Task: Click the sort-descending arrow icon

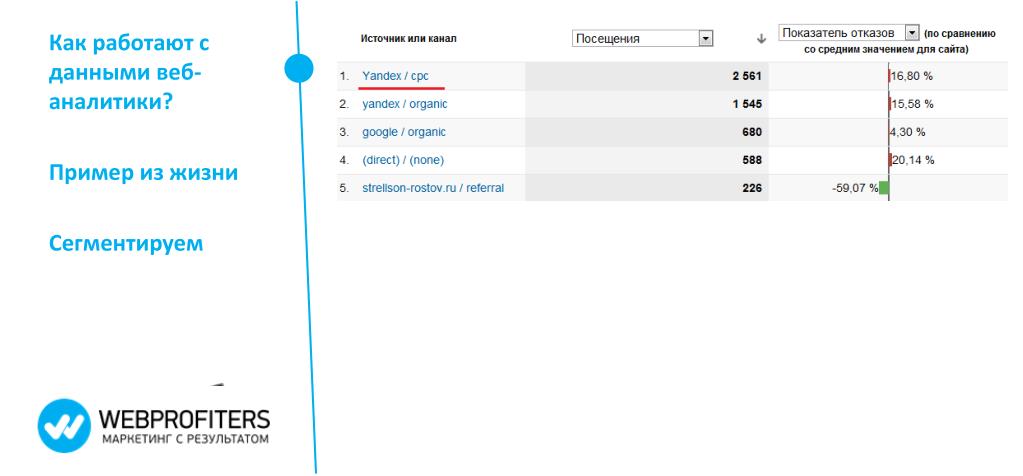Action: 761,39
